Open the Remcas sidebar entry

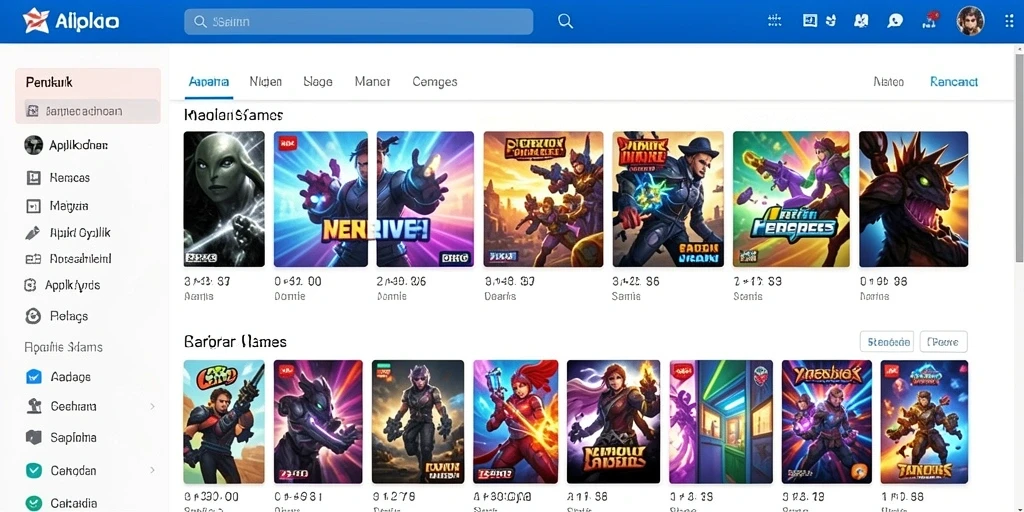pos(57,178)
